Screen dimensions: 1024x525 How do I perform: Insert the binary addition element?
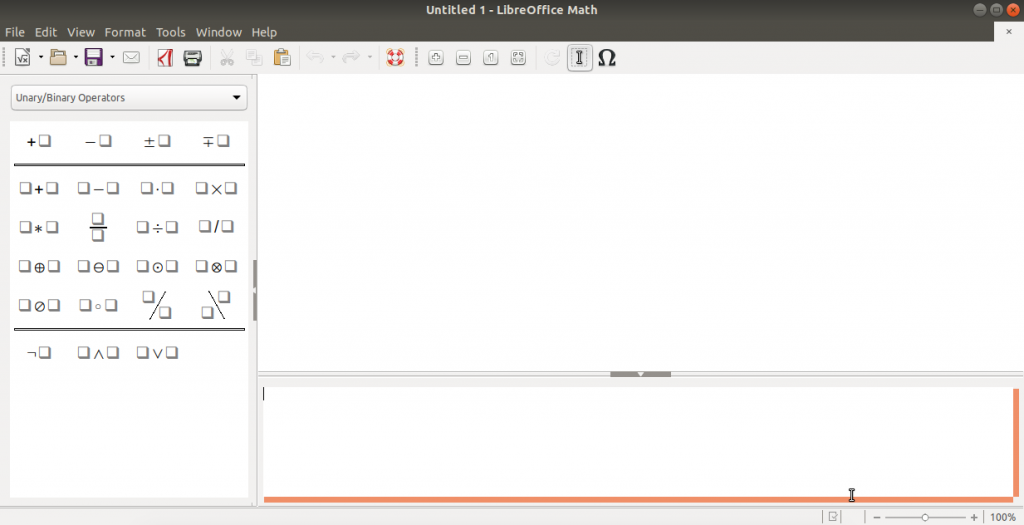tap(39, 189)
